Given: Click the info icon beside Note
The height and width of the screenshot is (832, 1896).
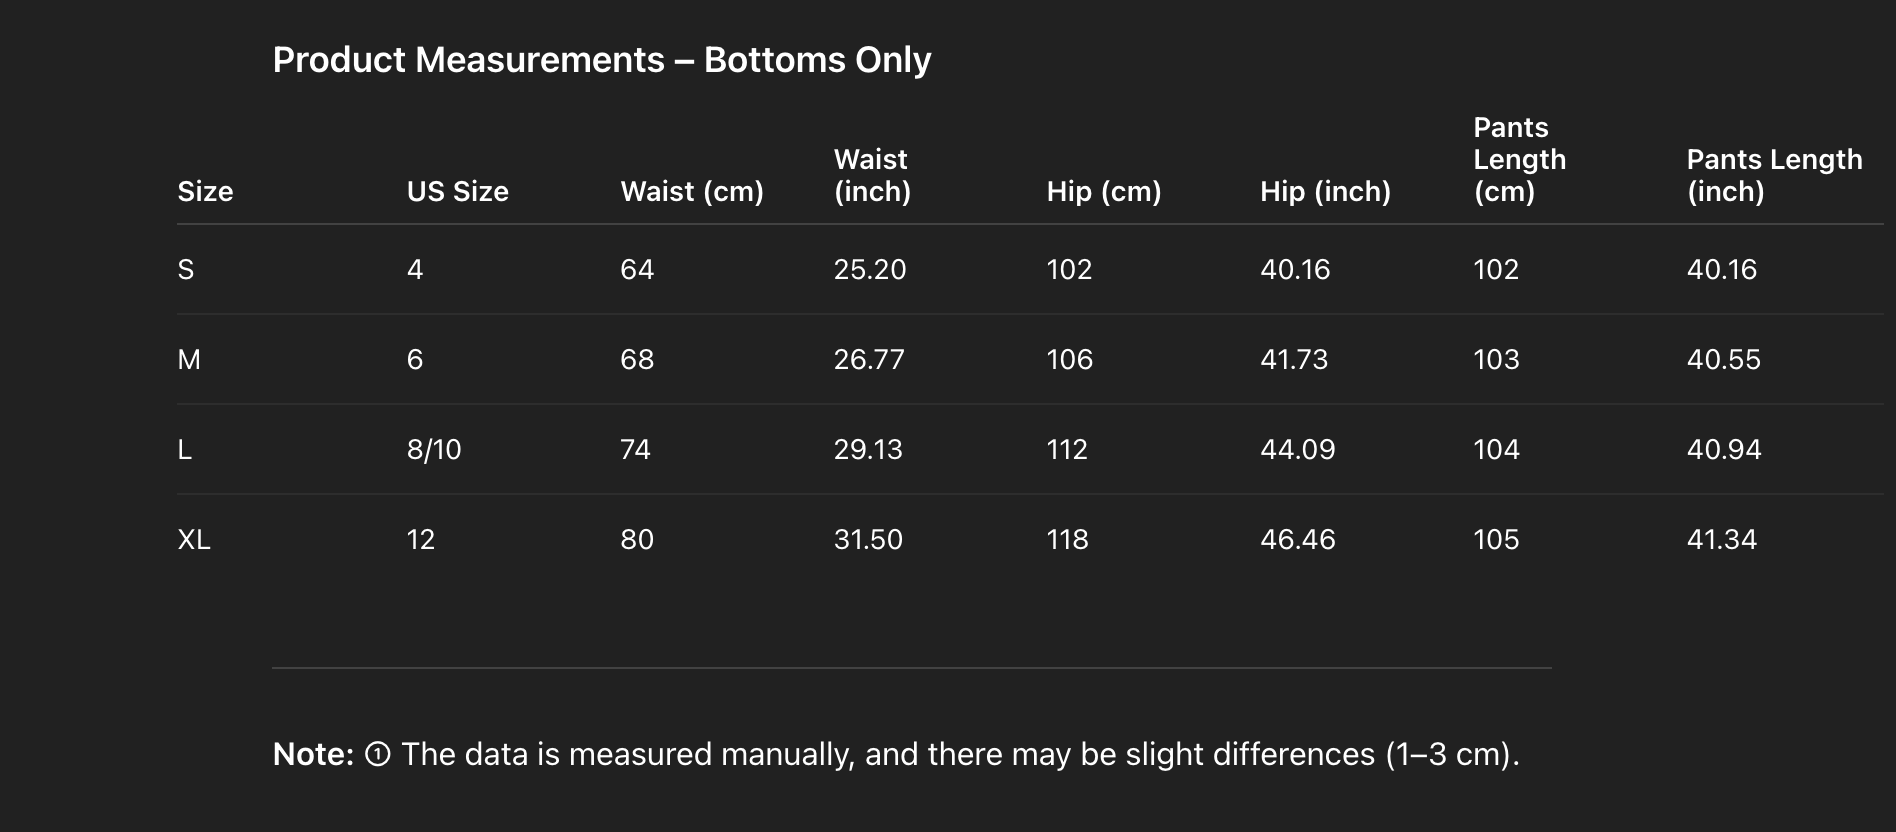Looking at the screenshot, I should (x=378, y=754).
